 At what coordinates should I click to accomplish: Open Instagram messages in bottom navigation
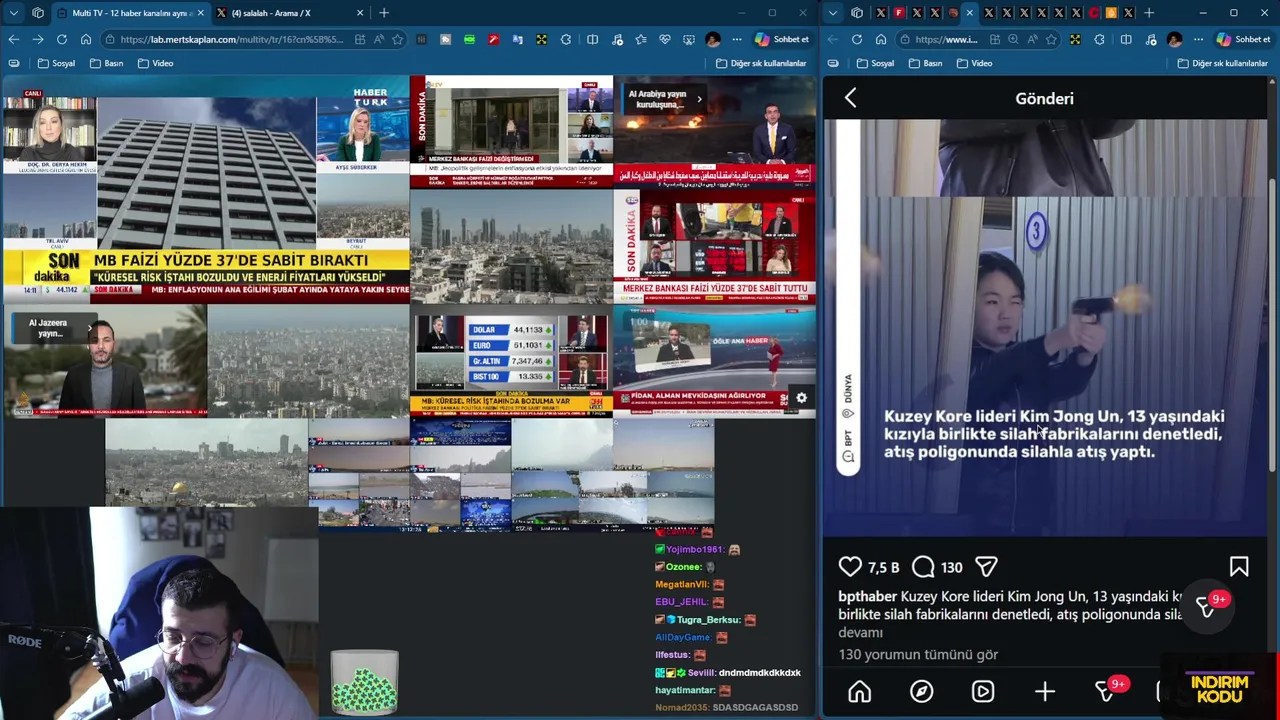tap(1107, 692)
